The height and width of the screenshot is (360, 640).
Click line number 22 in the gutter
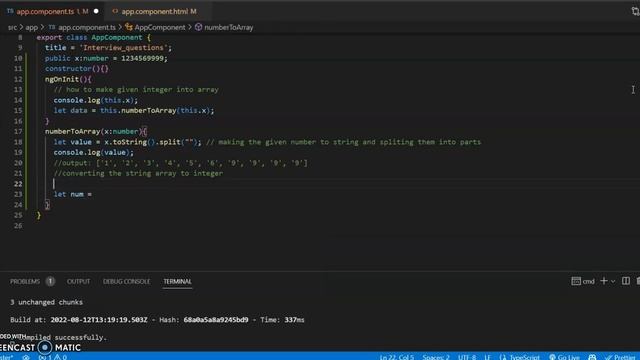click(x=18, y=184)
